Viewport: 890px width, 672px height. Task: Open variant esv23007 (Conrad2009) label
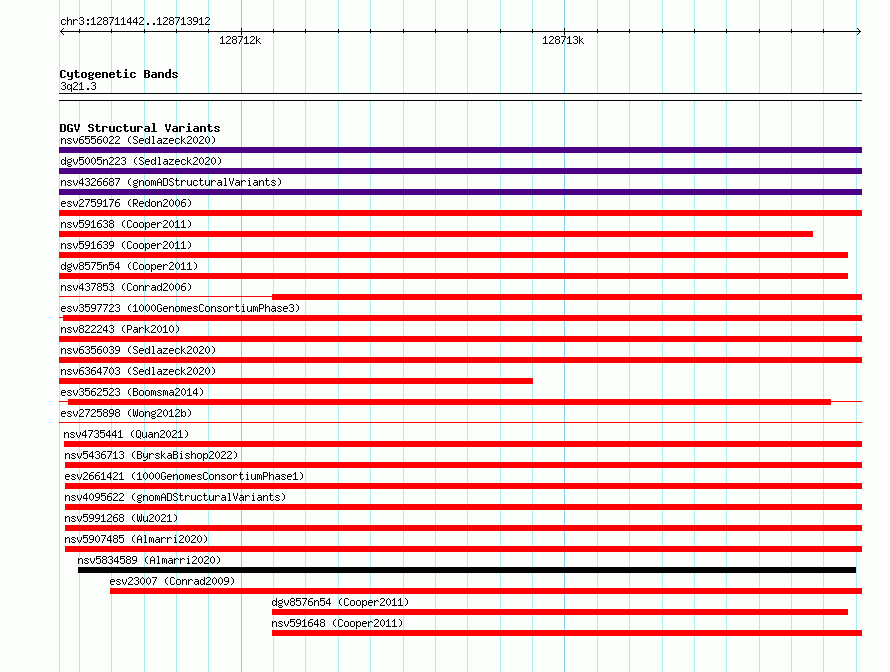coord(172,581)
